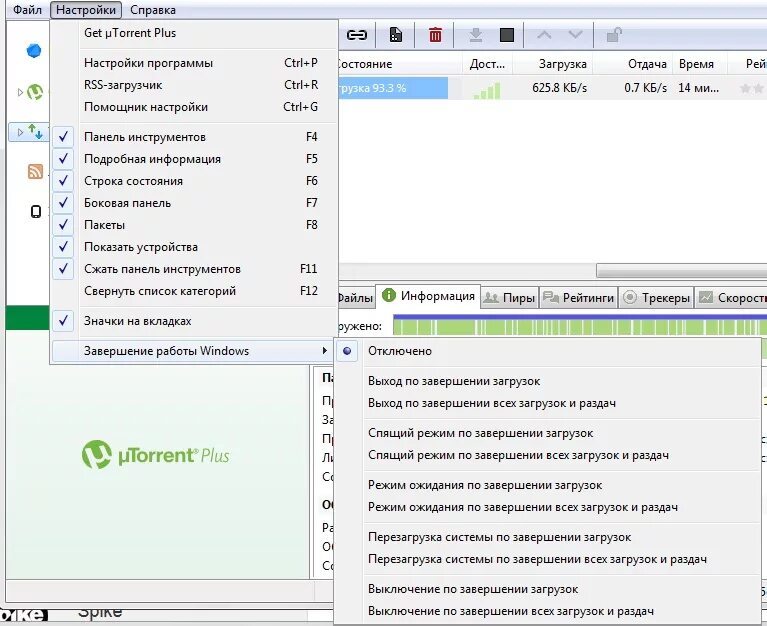Choose Get µTorrent Plus menu item
Screen dimensions: 767x626
[195, 33]
